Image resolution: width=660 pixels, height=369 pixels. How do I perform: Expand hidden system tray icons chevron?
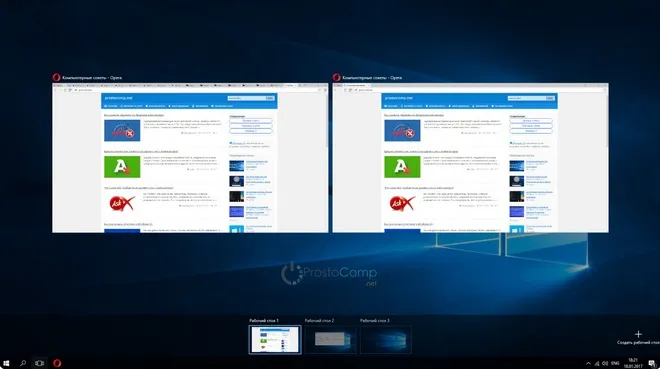[588, 364]
